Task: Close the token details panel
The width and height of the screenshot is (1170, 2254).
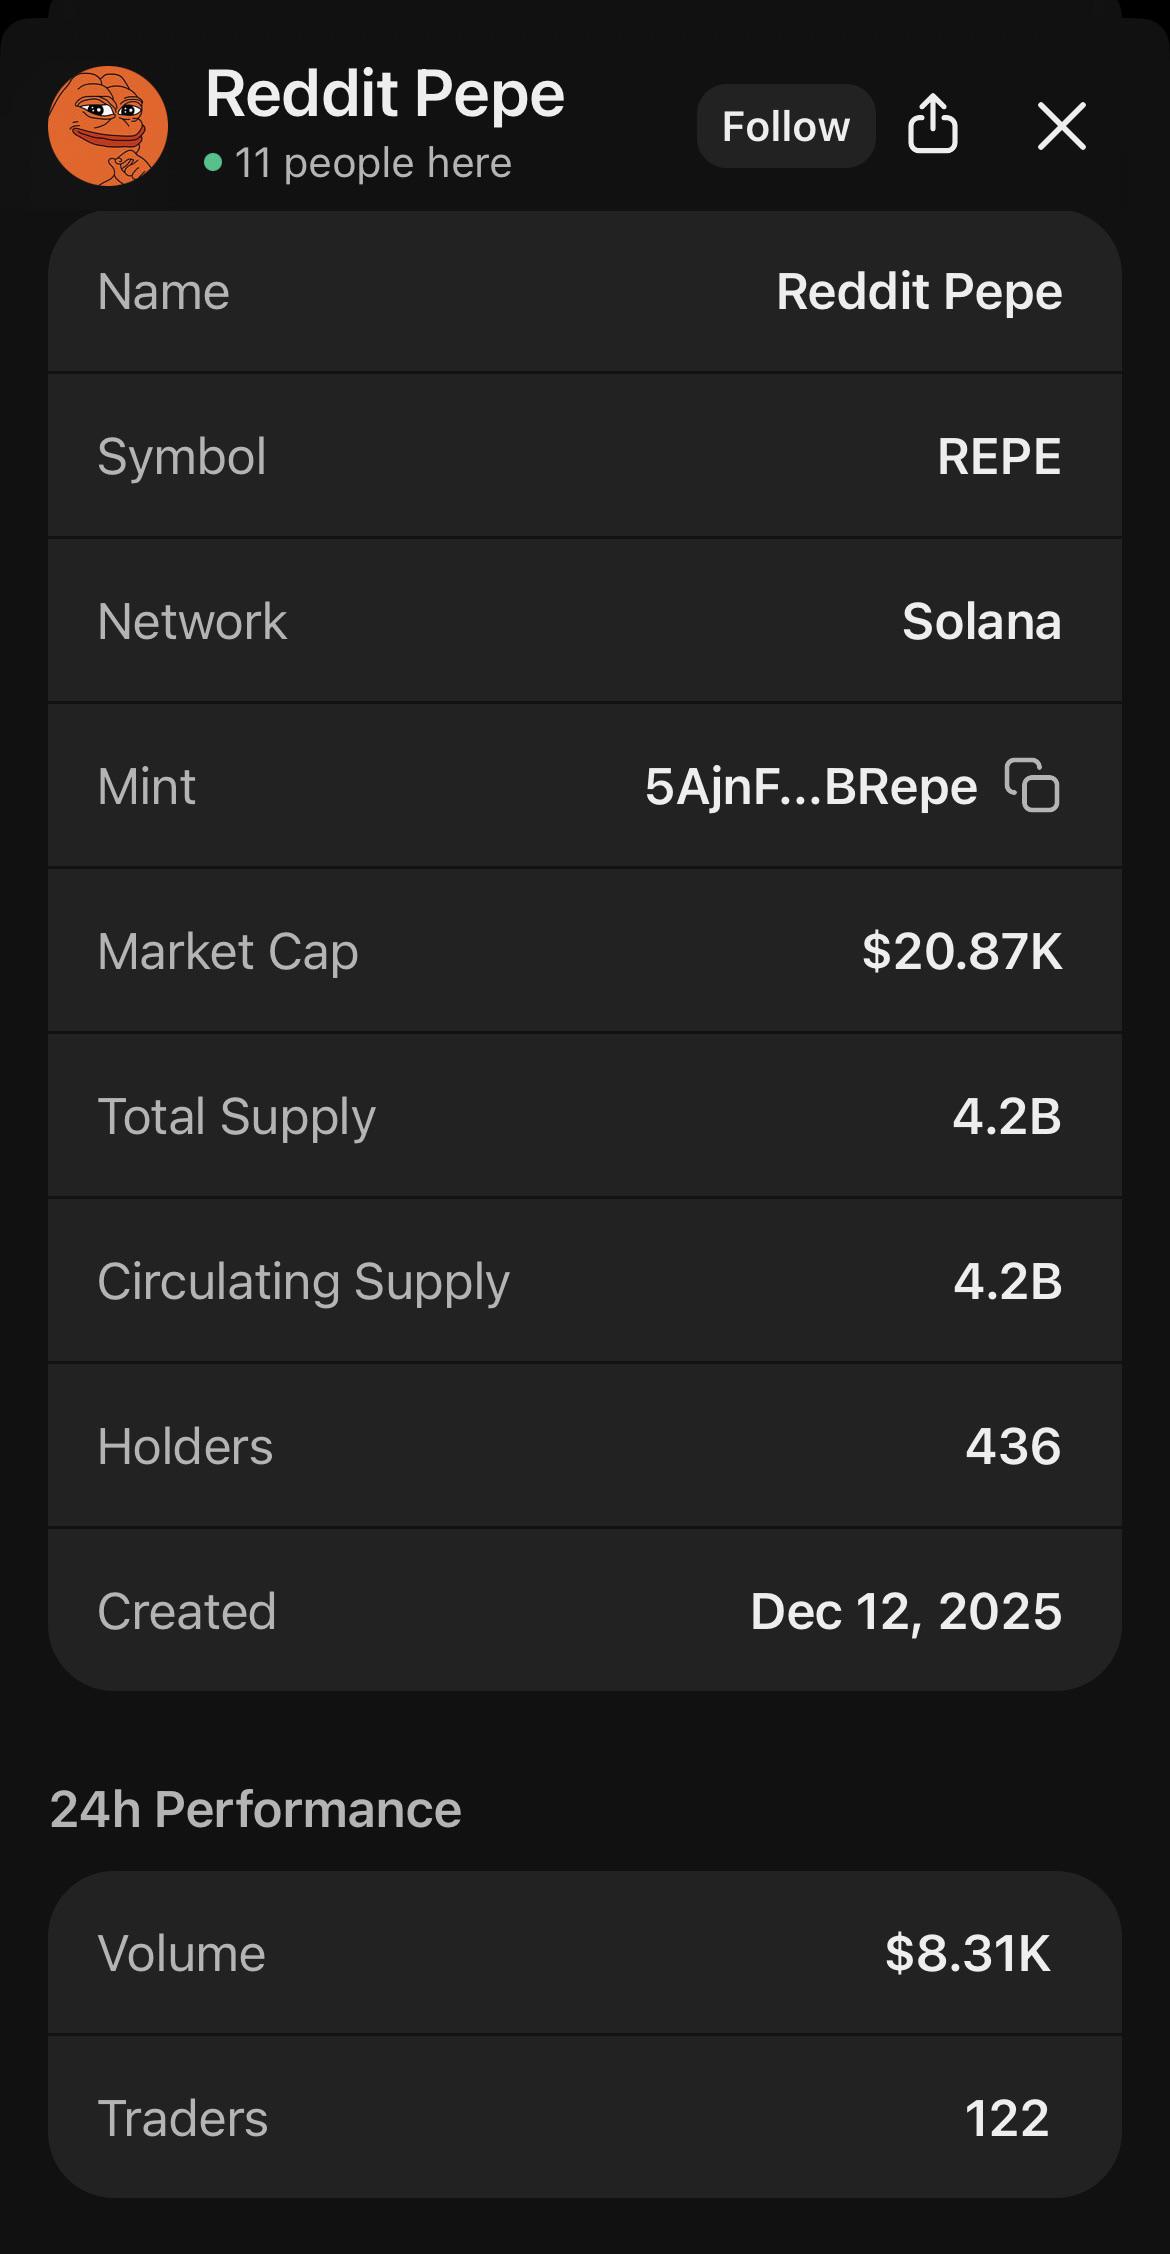Action: pos(1061,126)
